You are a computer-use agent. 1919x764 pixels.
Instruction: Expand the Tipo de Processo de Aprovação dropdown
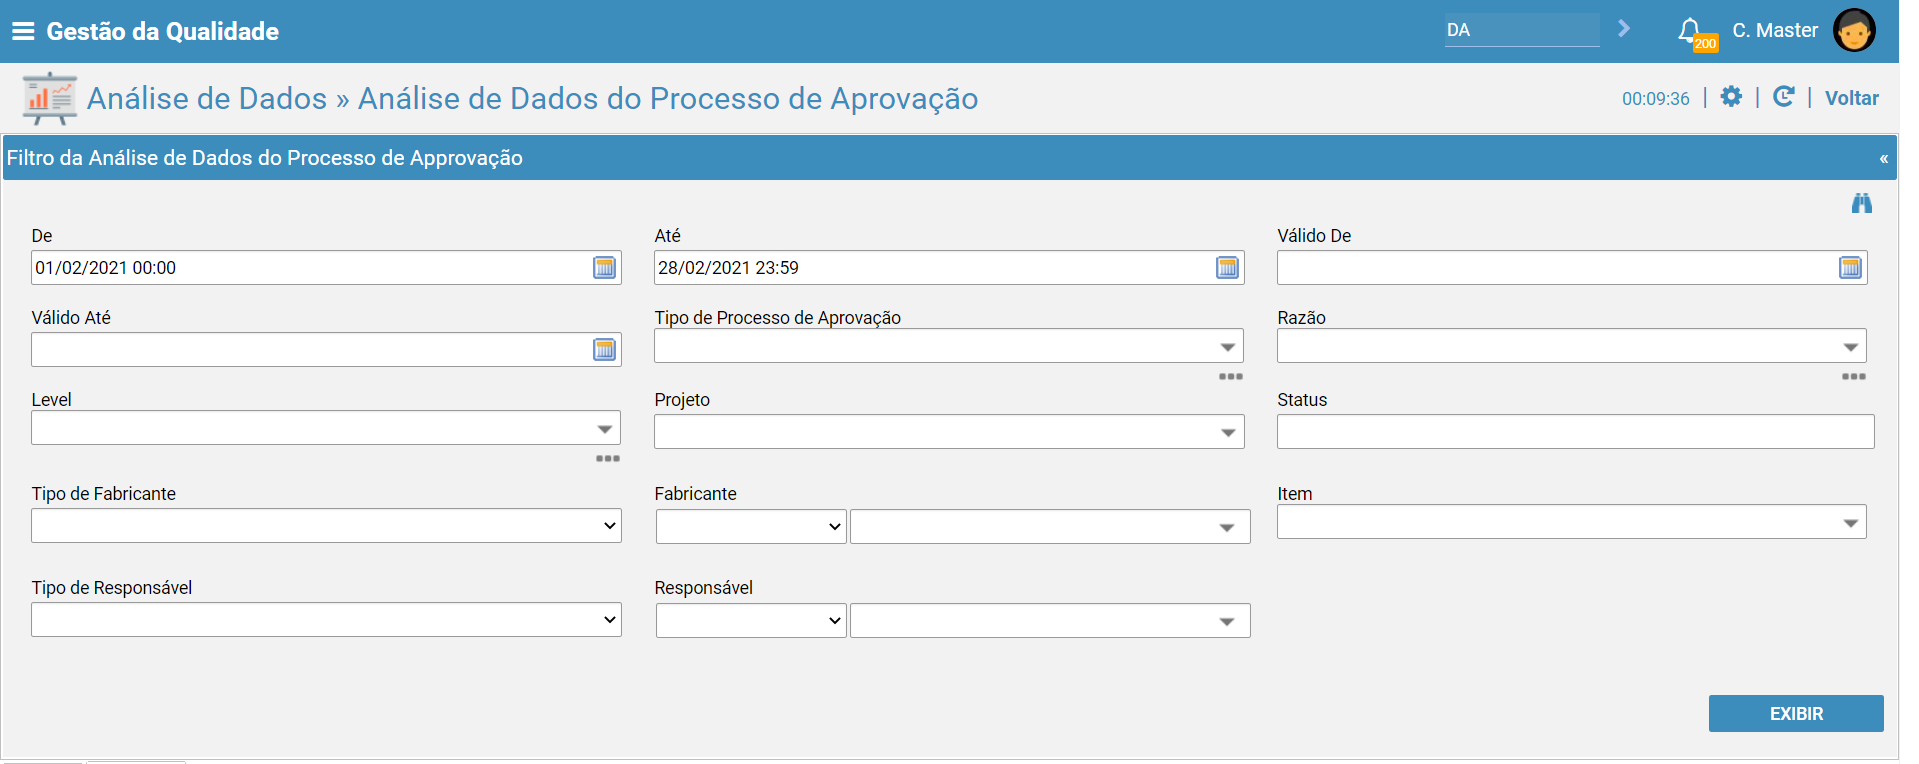1228,347
